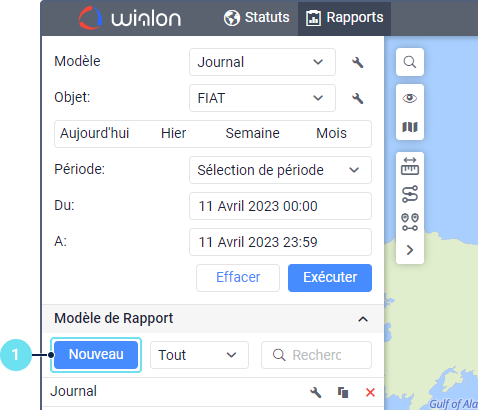
Task: Edit Objet FIAT with wrench icon
Action: [357, 98]
